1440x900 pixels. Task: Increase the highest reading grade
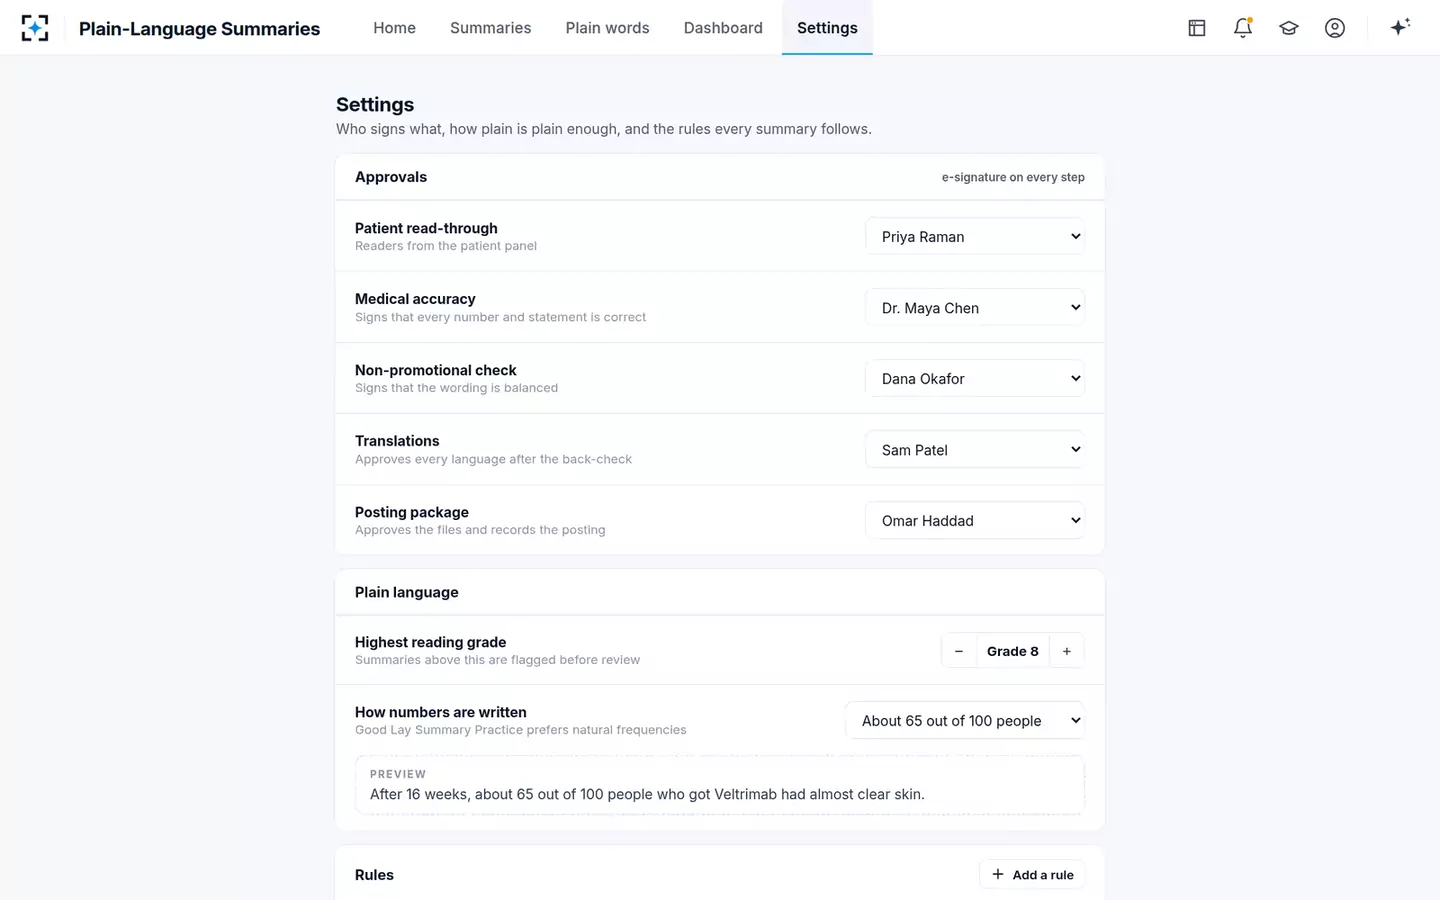click(x=1067, y=651)
